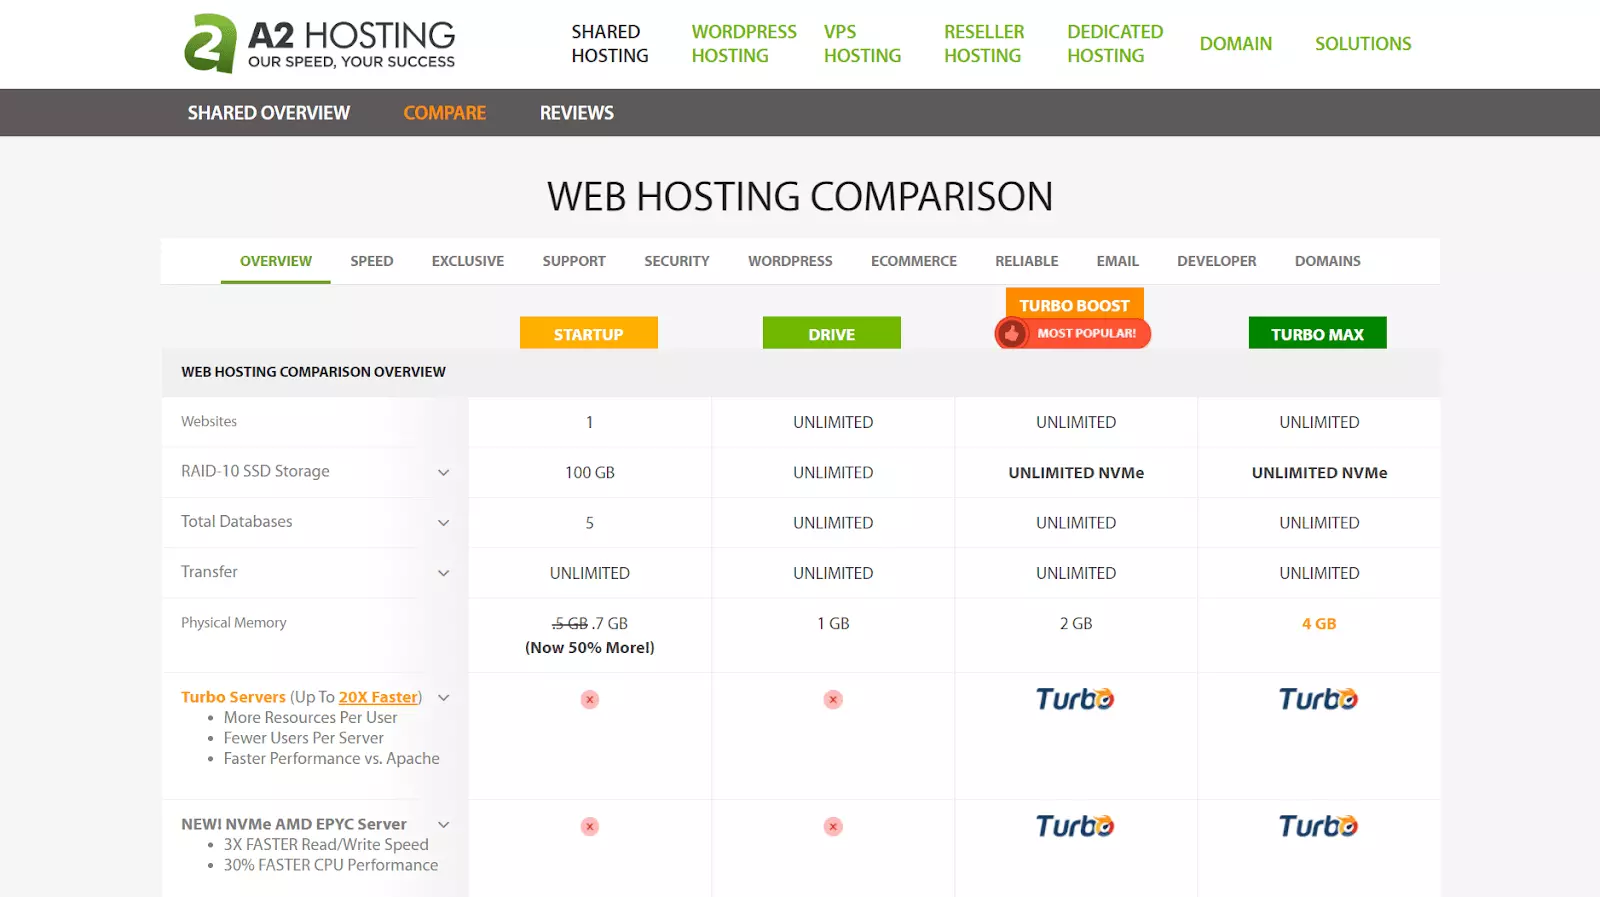Expand the Transfer row details
This screenshot has height=897, width=1600.
tap(443, 573)
